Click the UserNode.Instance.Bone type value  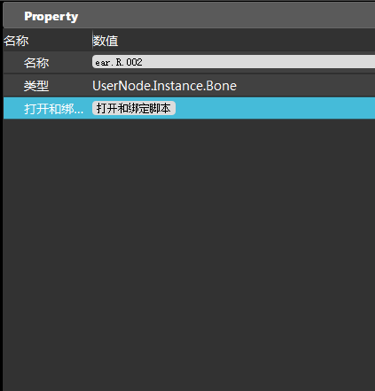click(164, 86)
